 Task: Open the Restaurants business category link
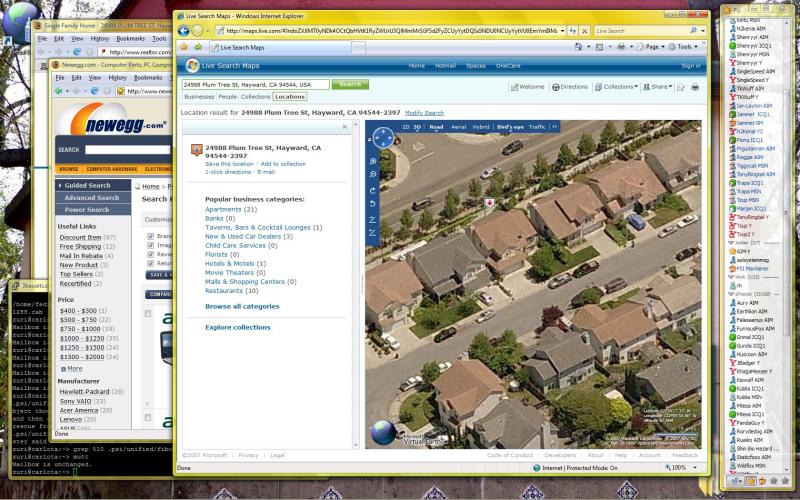coord(228,290)
